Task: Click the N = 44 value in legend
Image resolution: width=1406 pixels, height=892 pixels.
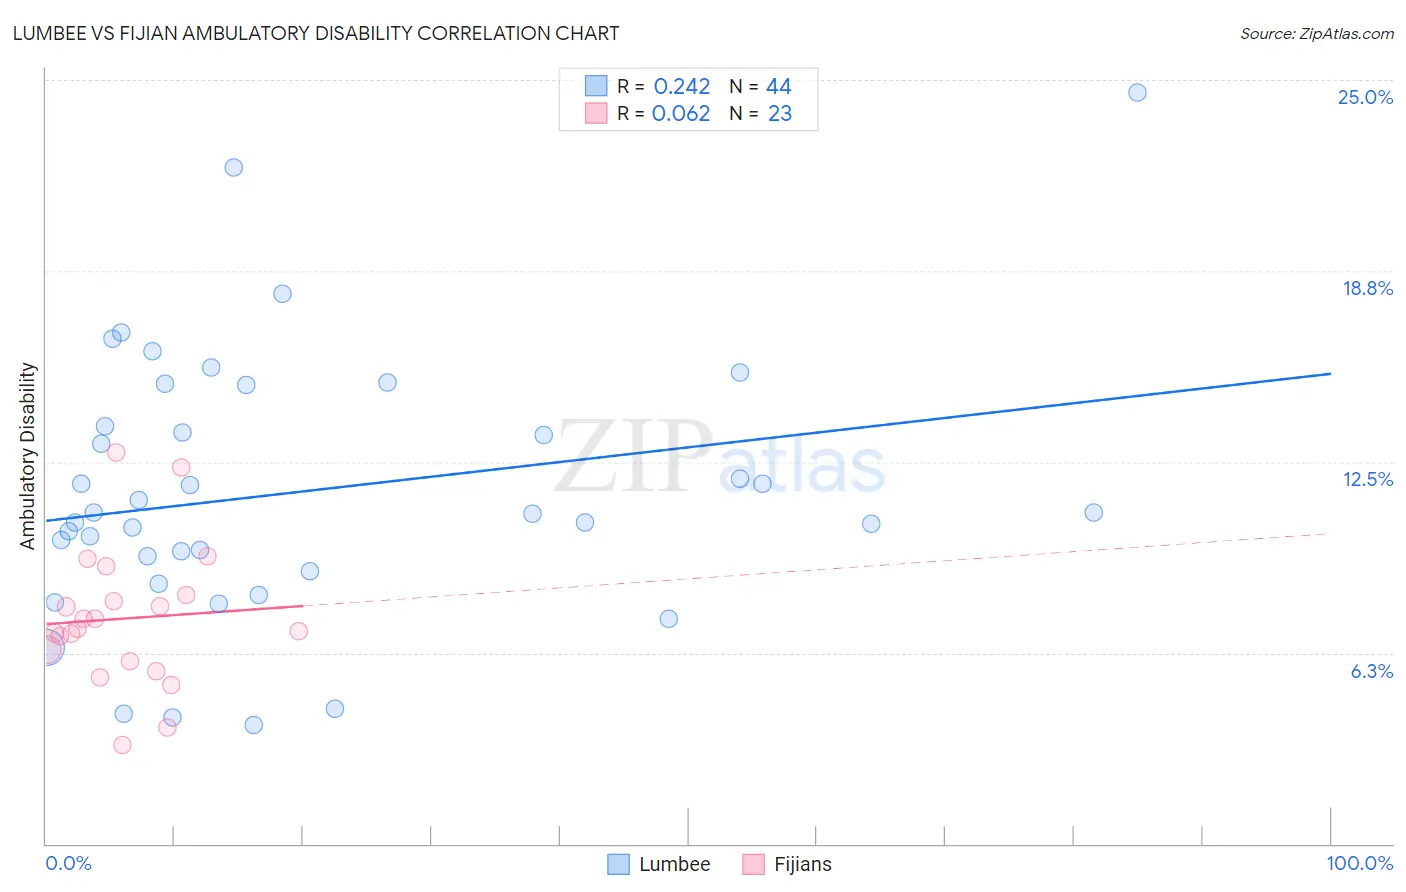Action: point(760,86)
